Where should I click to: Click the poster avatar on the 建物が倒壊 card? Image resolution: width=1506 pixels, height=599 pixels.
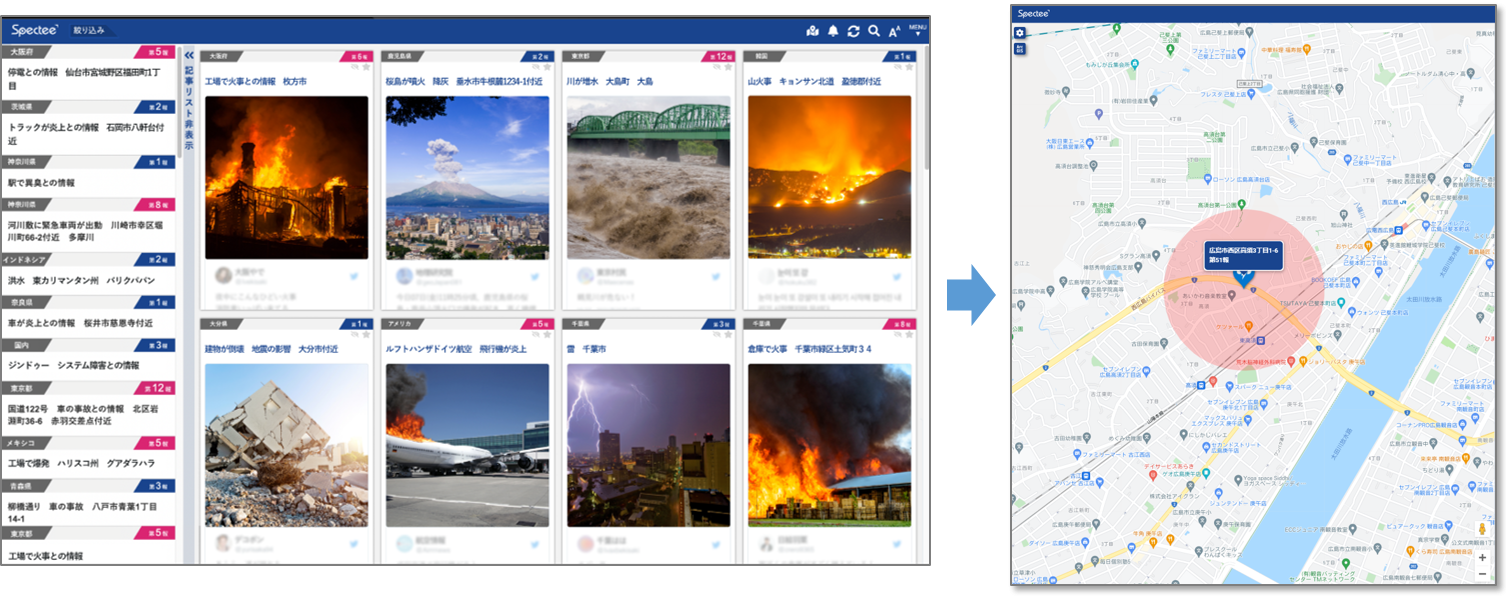tap(223, 542)
